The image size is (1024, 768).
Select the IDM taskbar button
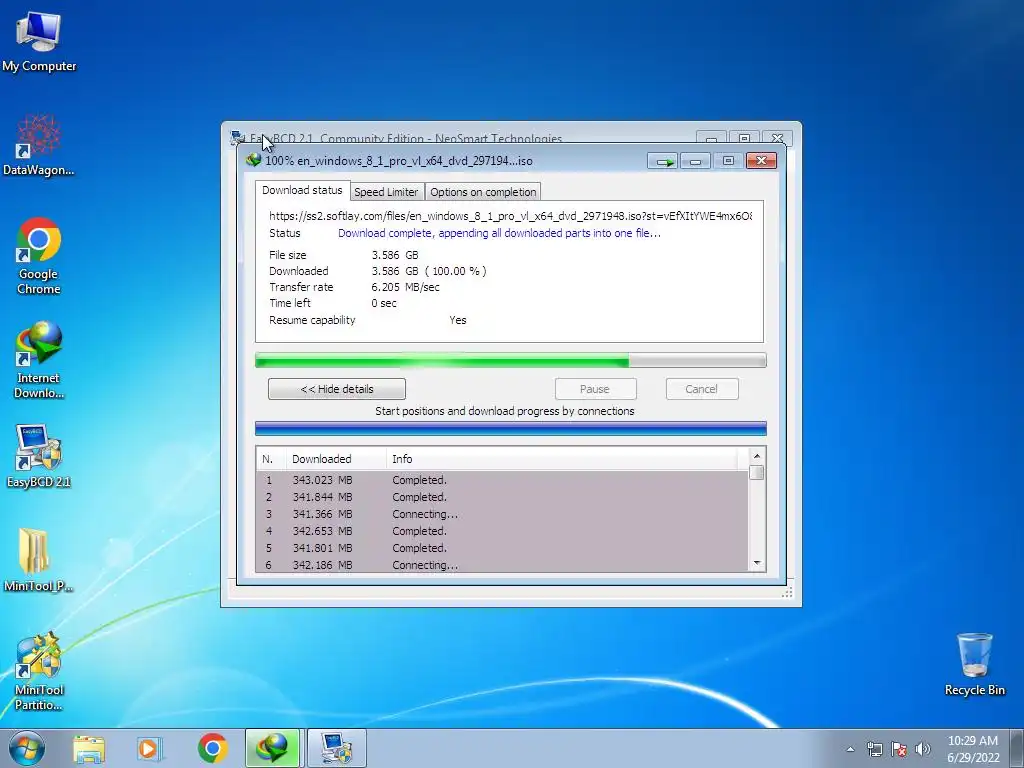point(272,748)
